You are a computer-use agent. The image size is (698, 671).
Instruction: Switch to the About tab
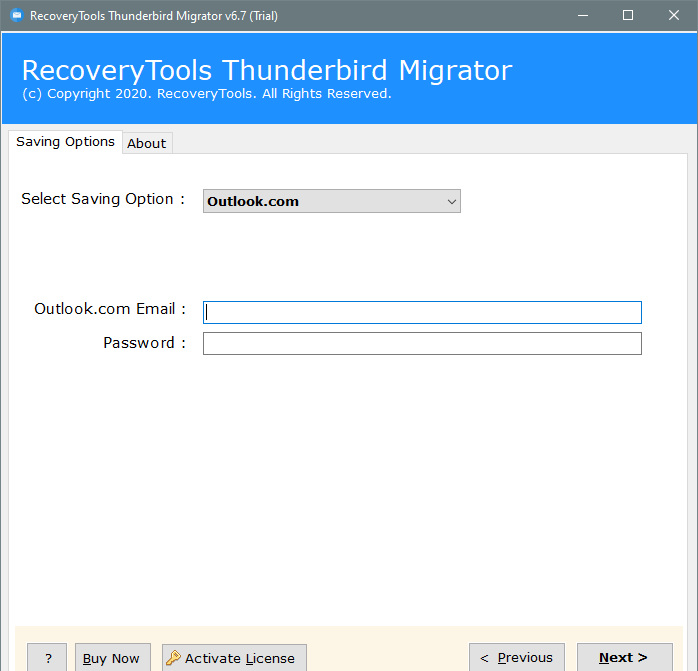coord(147,143)
